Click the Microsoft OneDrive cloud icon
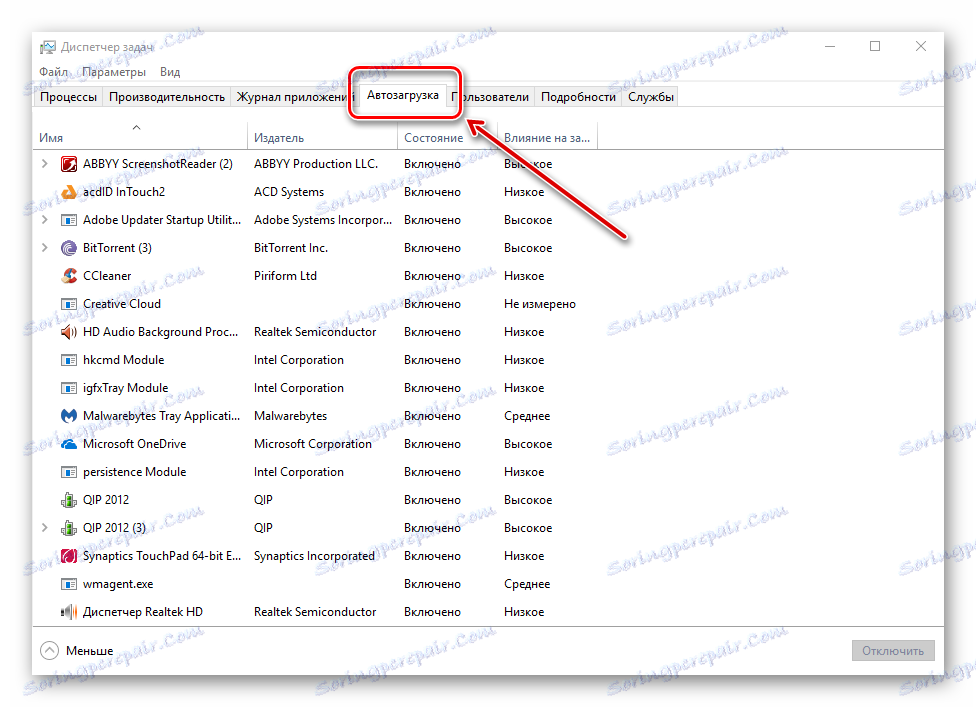Image resolution: width=976 pixels, height=707 pixels. point(68,444)
